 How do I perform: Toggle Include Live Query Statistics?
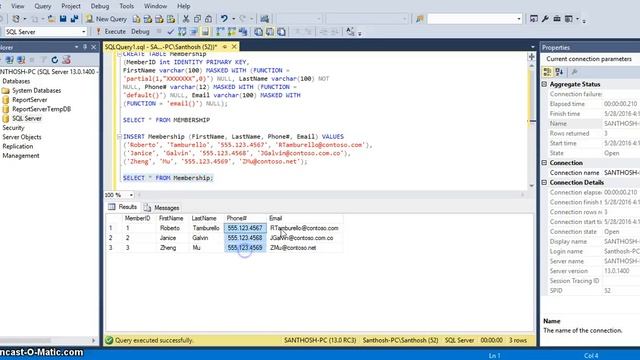232,31
